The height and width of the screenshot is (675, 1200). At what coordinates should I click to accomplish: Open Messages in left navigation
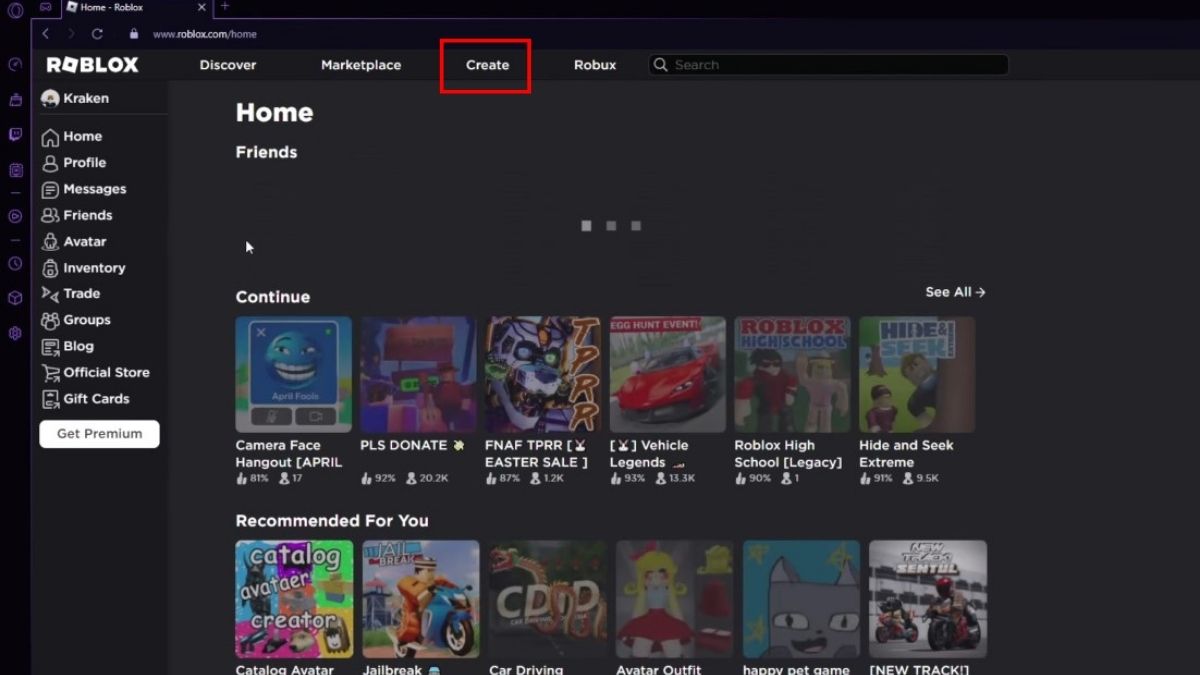point(84,189)
